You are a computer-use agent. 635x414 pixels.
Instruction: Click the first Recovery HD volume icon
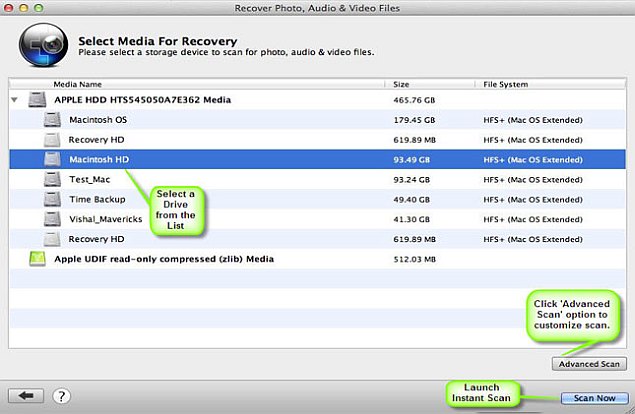point(52,140)
